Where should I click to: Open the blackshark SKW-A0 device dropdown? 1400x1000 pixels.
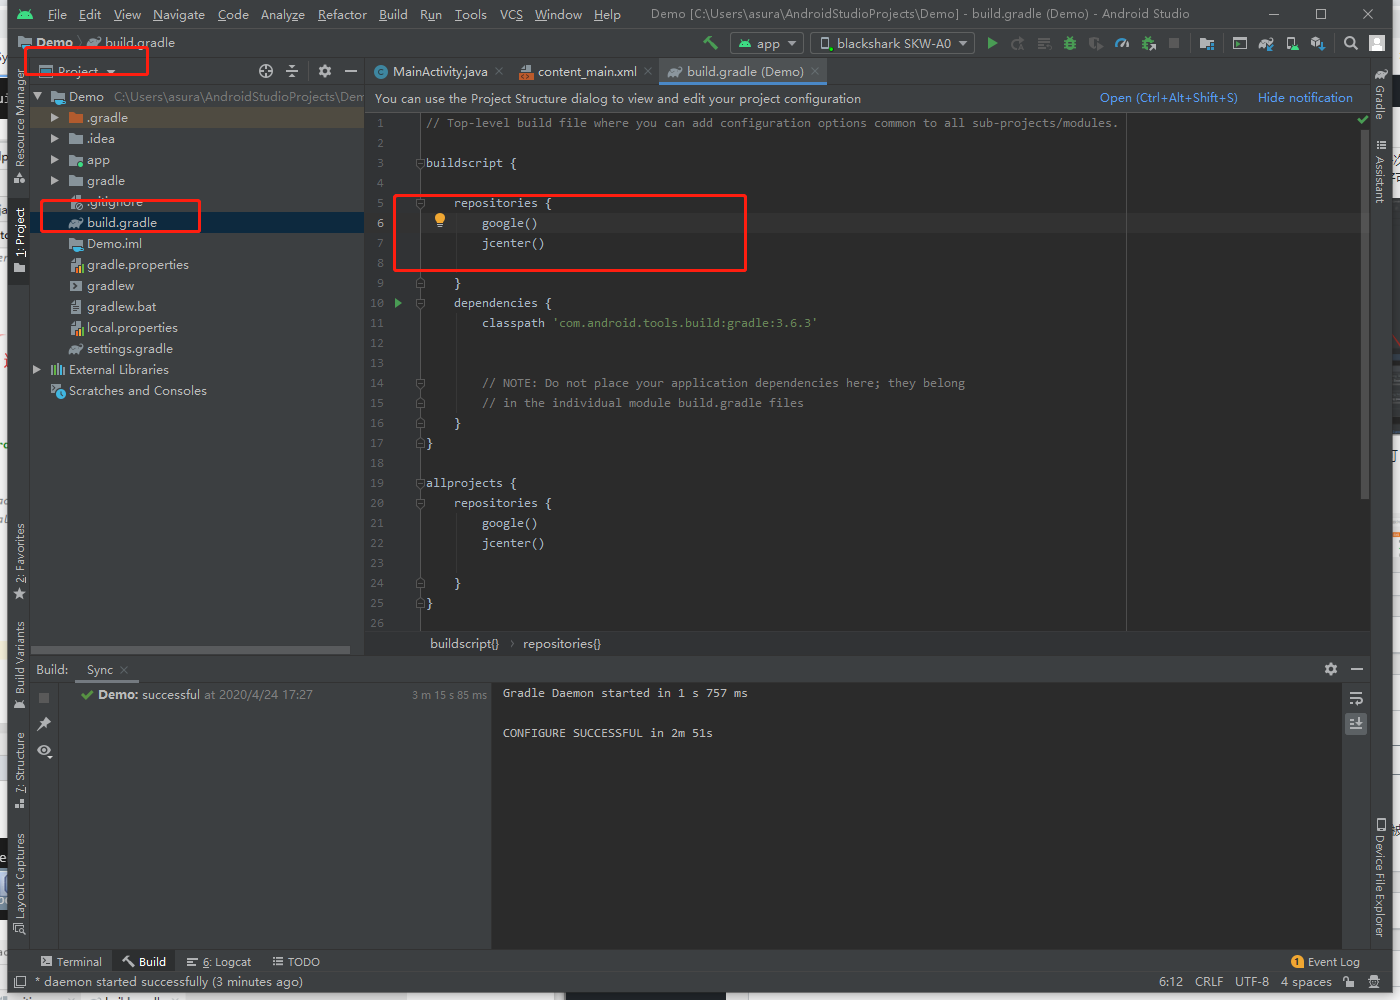pyautogui.click(x=894, y=43)
